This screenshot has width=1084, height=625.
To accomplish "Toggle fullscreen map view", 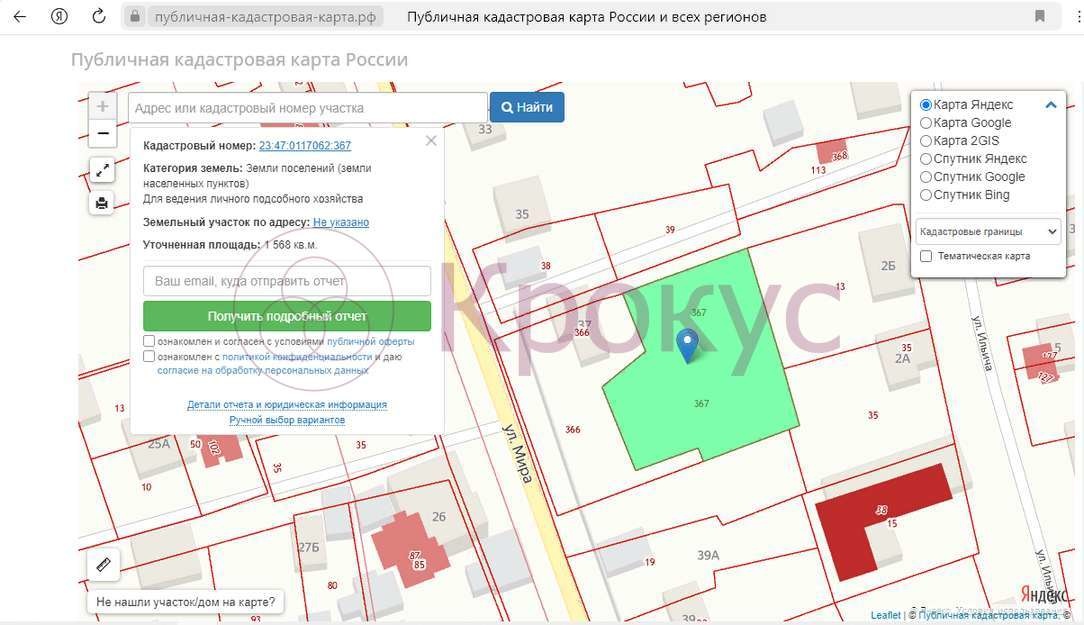I will click(102, 170).
